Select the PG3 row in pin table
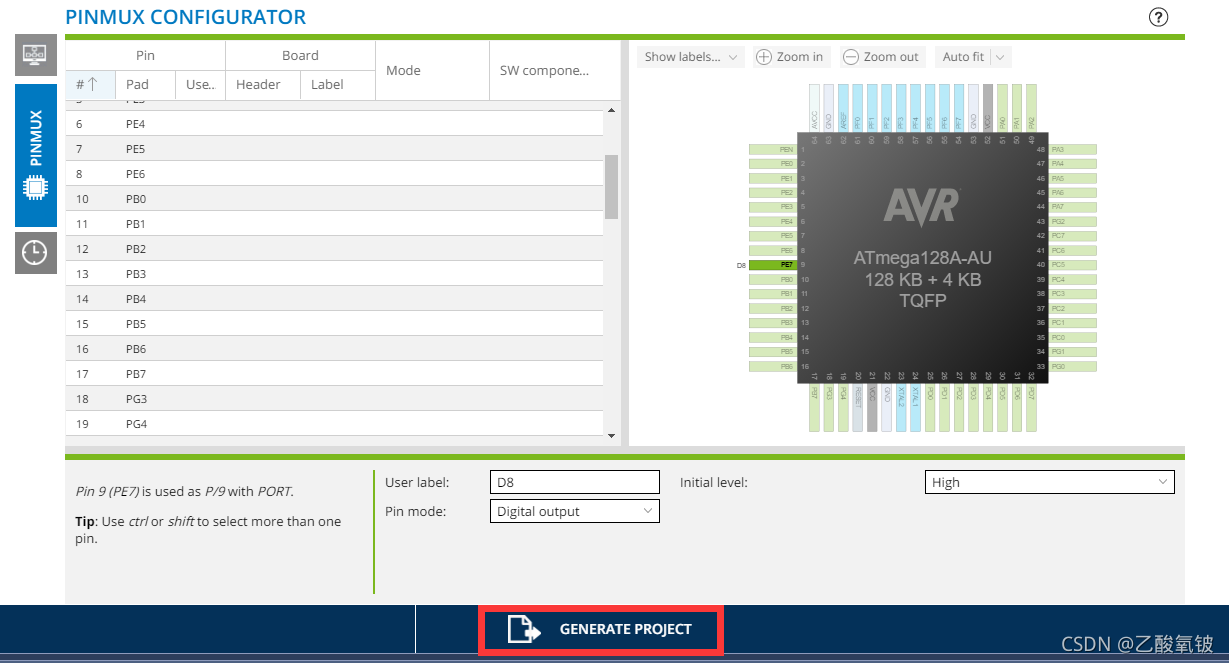 tap(334, 399)
